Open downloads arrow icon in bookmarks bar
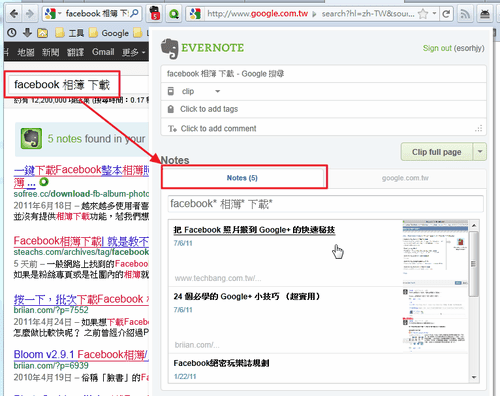Viewport: 500px width, 396px height. point(27,33)
